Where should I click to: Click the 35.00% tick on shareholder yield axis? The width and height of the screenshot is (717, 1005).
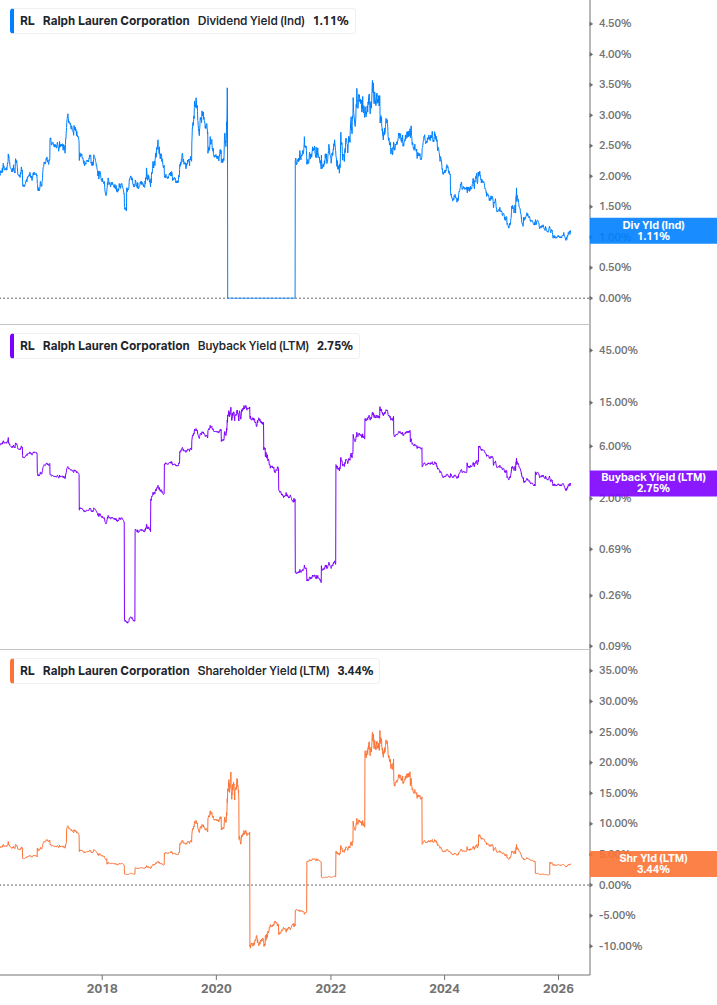[x=618, y=670]
